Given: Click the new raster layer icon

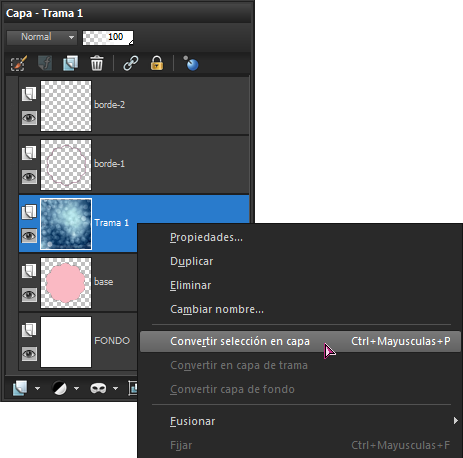Looking at the screenshot, I should pos(20,388).
